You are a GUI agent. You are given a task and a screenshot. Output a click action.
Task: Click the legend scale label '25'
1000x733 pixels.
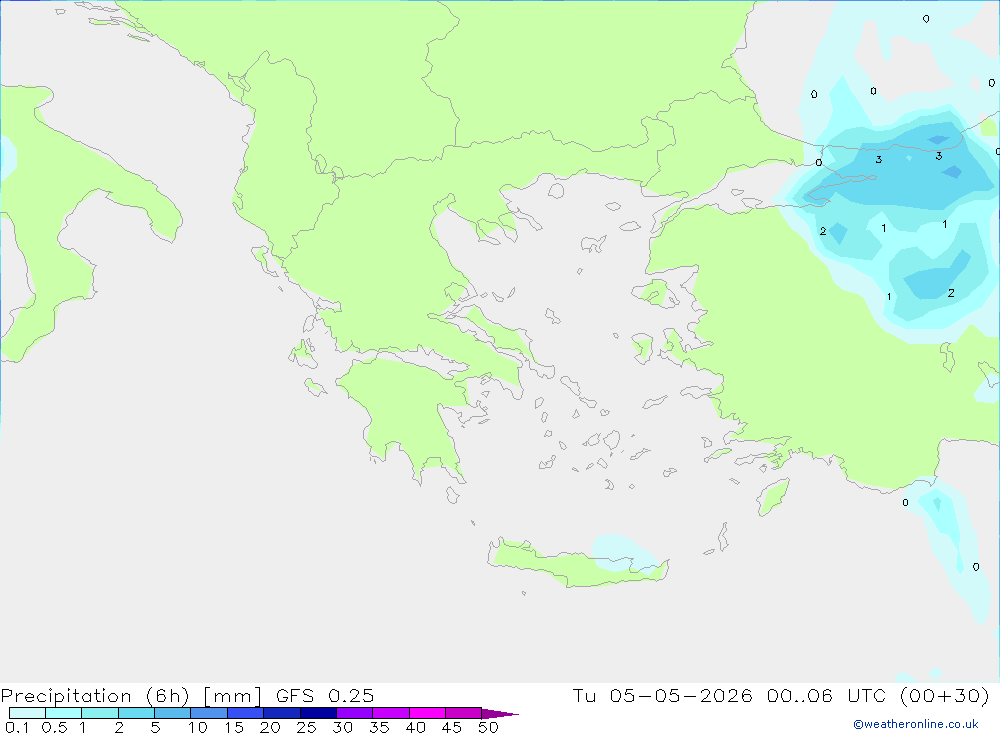(x=306, y=727)
